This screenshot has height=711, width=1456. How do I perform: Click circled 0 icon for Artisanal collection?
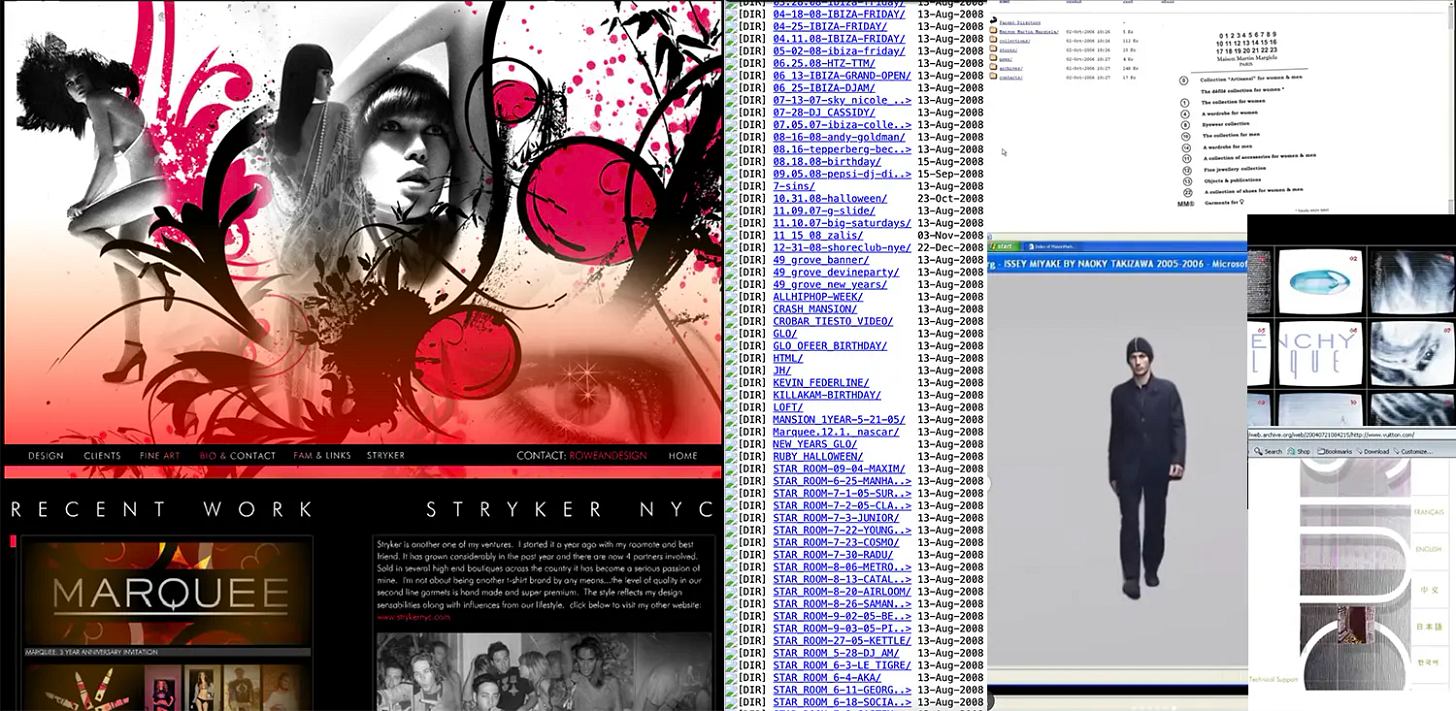coord(1184,80)
